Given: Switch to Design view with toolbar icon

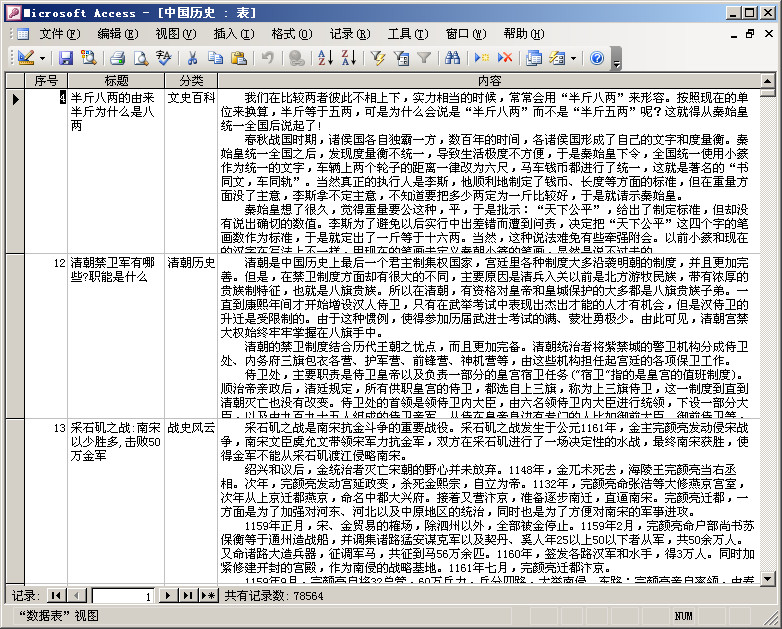Looking at the screenshot, I should 26,58.
